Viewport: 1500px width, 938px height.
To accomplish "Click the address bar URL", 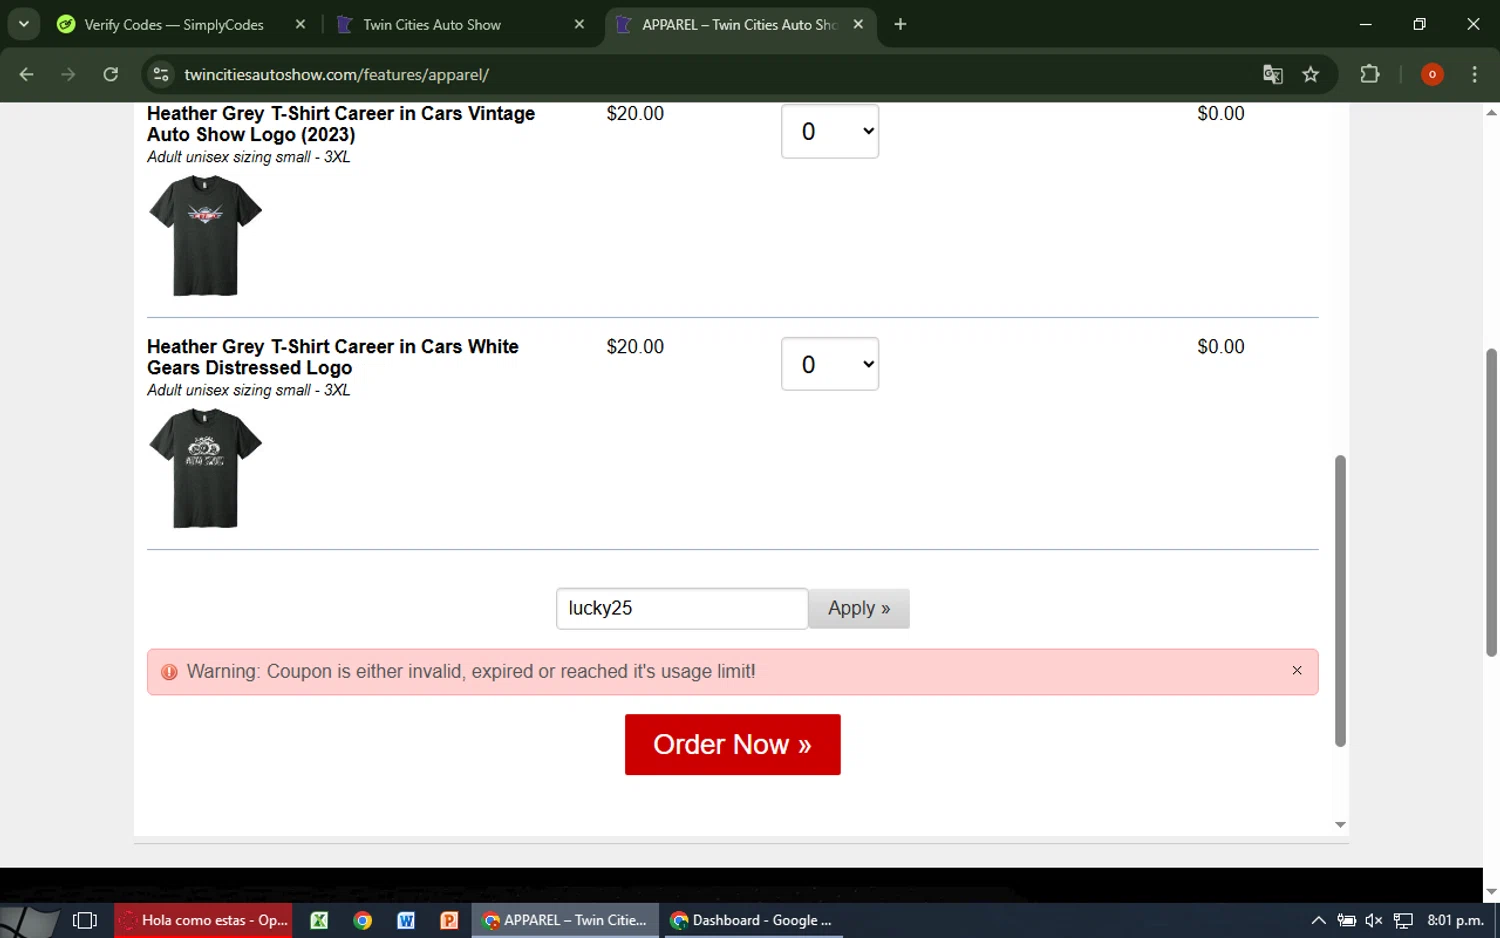I will pos(336,75).
